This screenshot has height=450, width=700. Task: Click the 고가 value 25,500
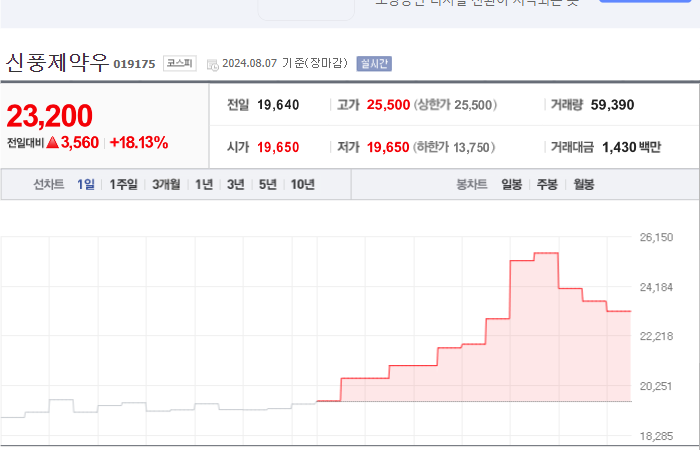(388, 105)
